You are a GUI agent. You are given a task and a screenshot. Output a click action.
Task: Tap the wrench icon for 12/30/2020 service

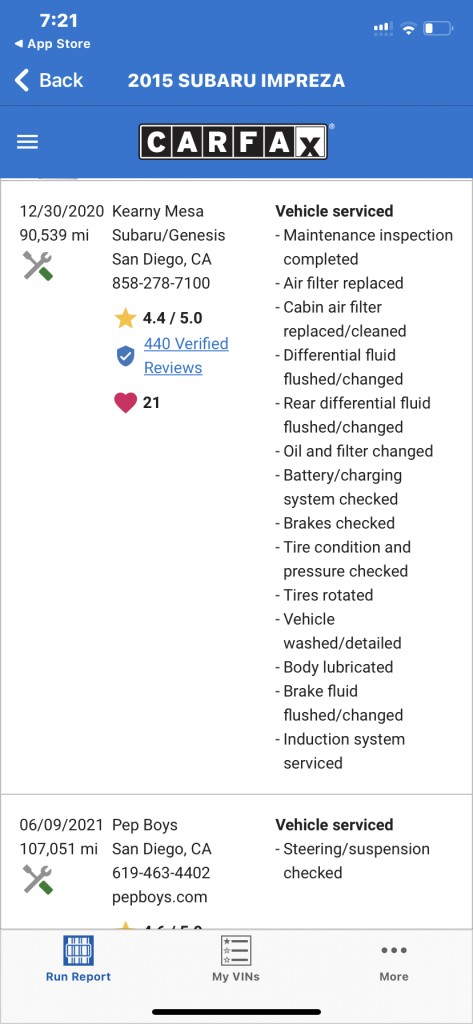click(x=37, y=266)
